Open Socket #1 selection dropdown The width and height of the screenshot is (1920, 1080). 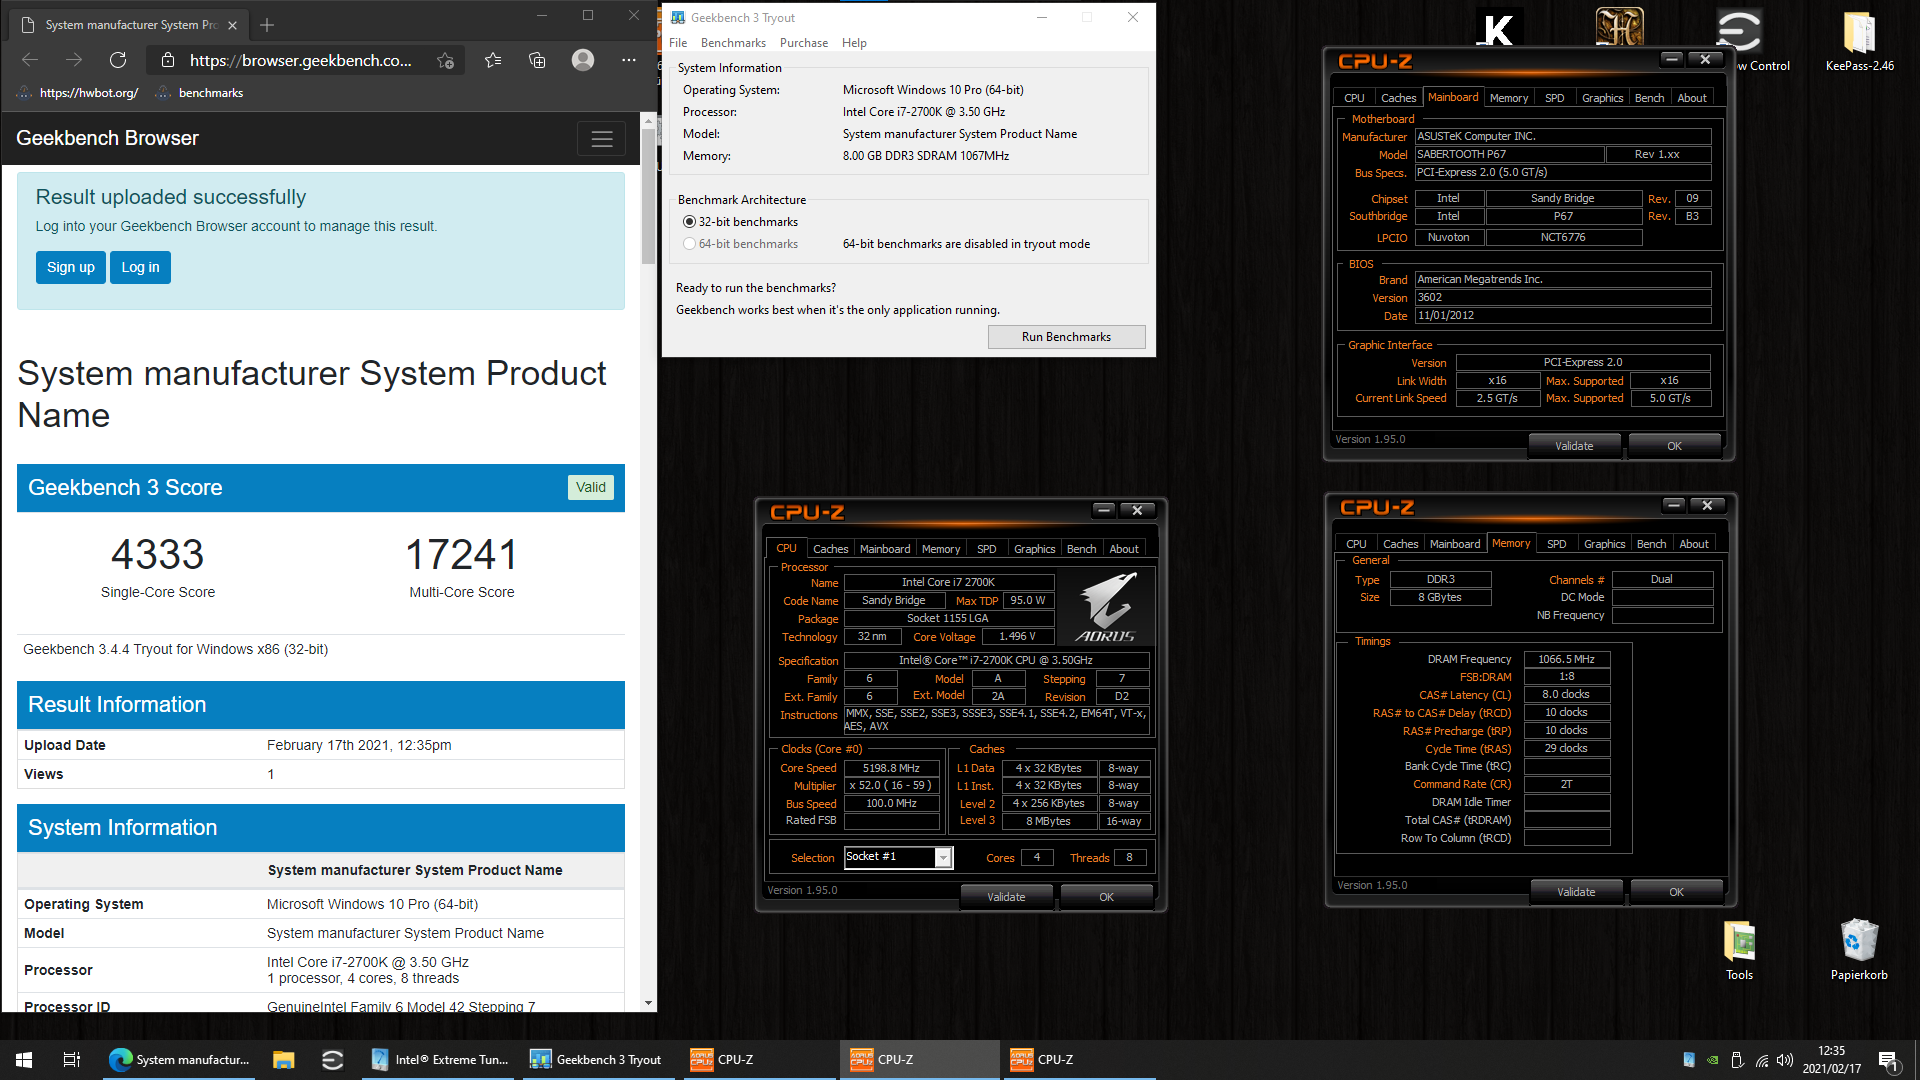899,857
